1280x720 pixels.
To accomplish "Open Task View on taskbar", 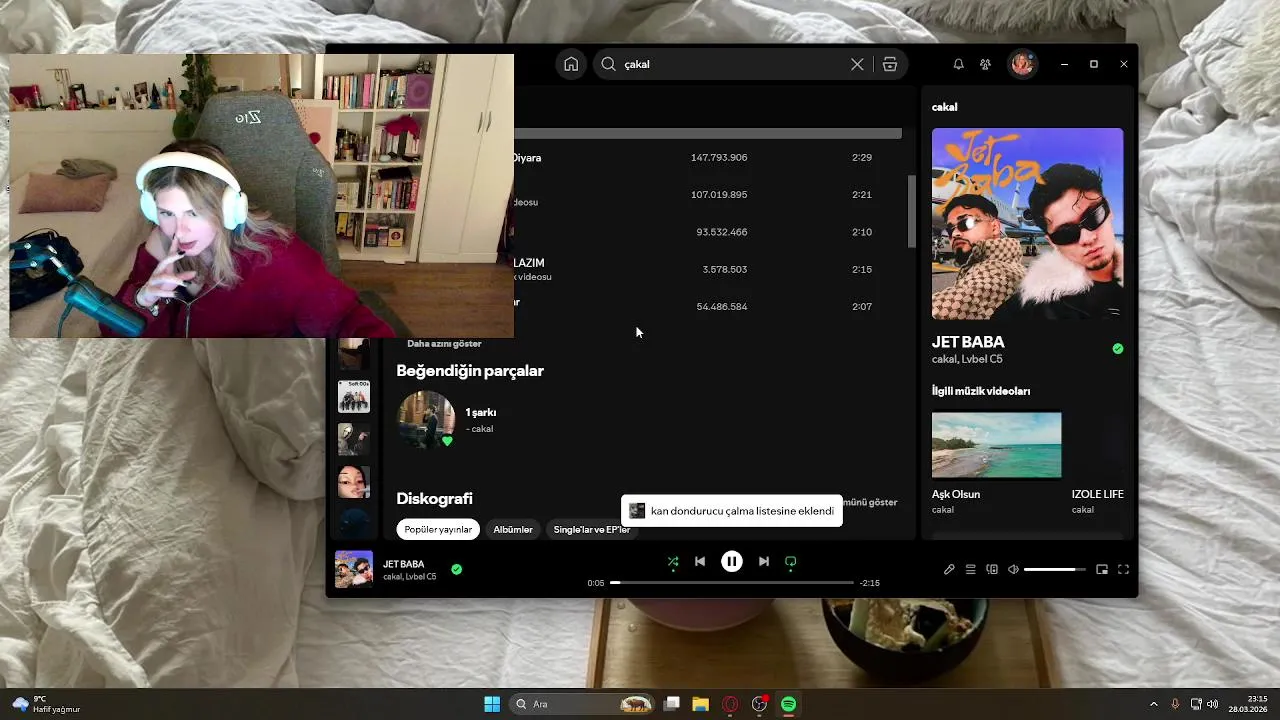I will click(672, 704).
